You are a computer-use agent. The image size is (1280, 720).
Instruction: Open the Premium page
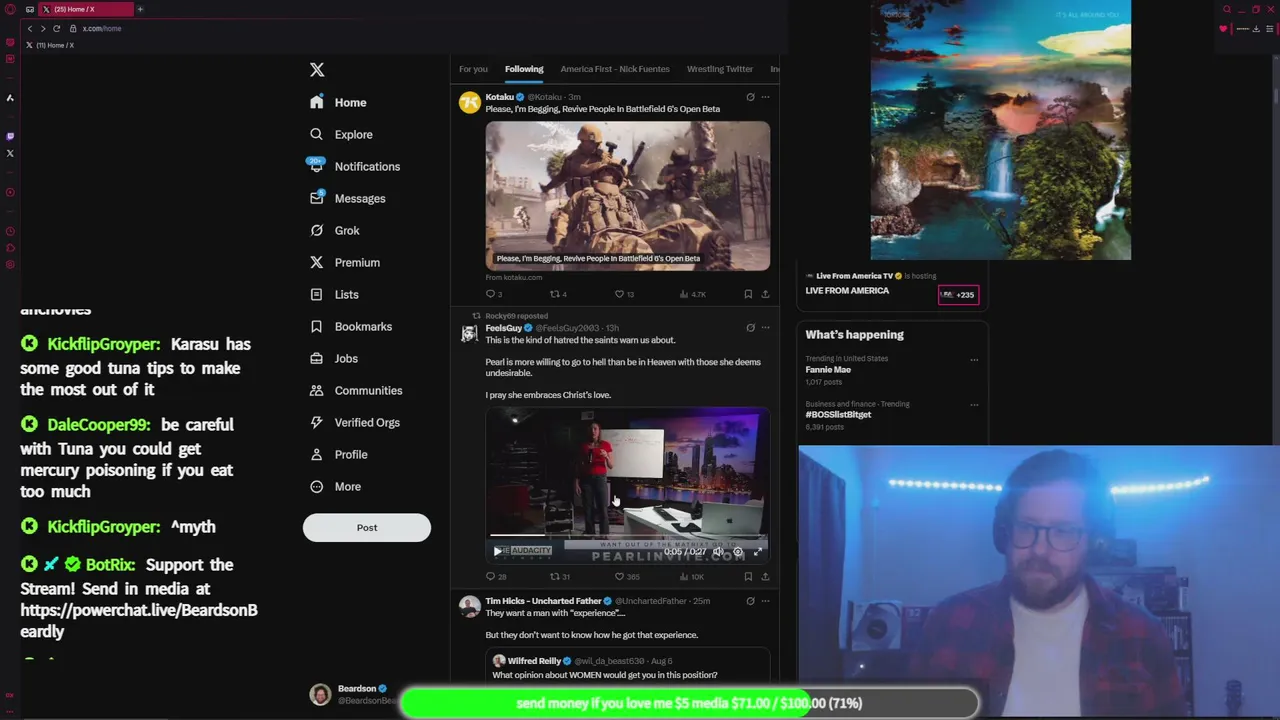(344, 262)
